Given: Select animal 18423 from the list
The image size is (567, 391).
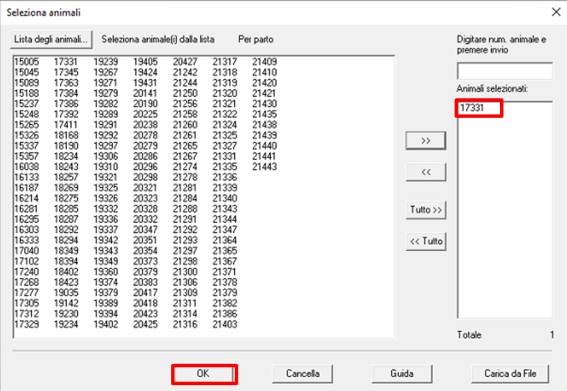Looking at the screenshot, I should click(x=66, y=282).
